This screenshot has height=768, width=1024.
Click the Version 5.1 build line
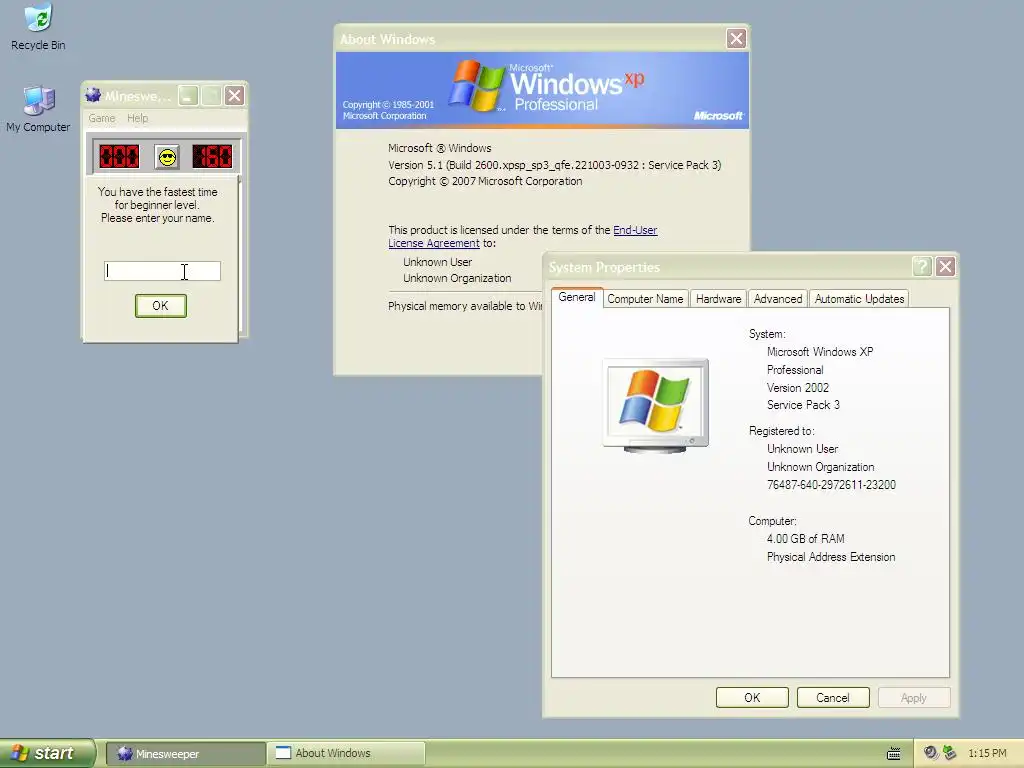click(x=554, y=165)
